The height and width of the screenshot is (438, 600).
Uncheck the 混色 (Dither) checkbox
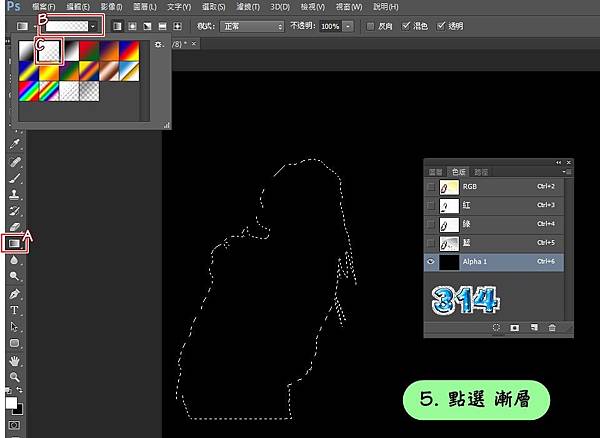(x=406, y=26)
